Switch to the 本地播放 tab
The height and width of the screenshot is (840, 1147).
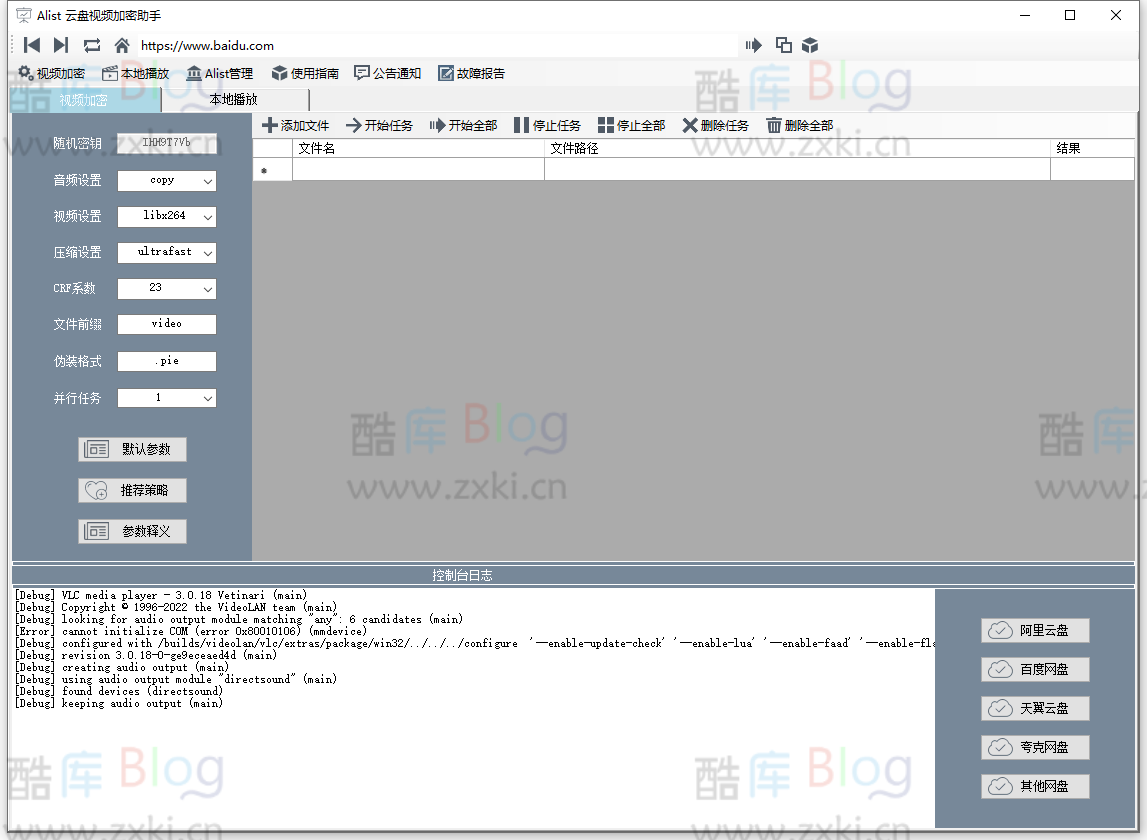tap(233, 100)
